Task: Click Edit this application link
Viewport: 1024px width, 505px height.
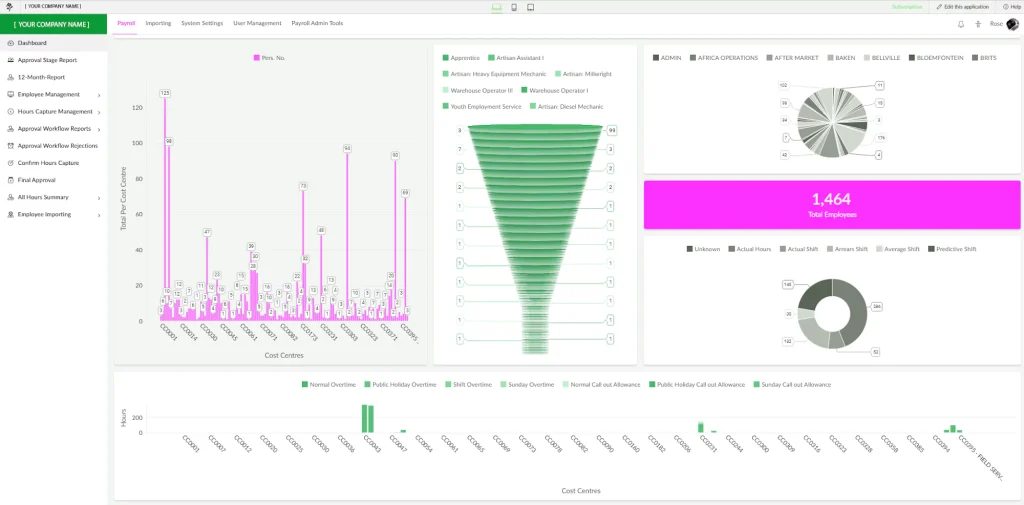Action: [x=962, y=7]
